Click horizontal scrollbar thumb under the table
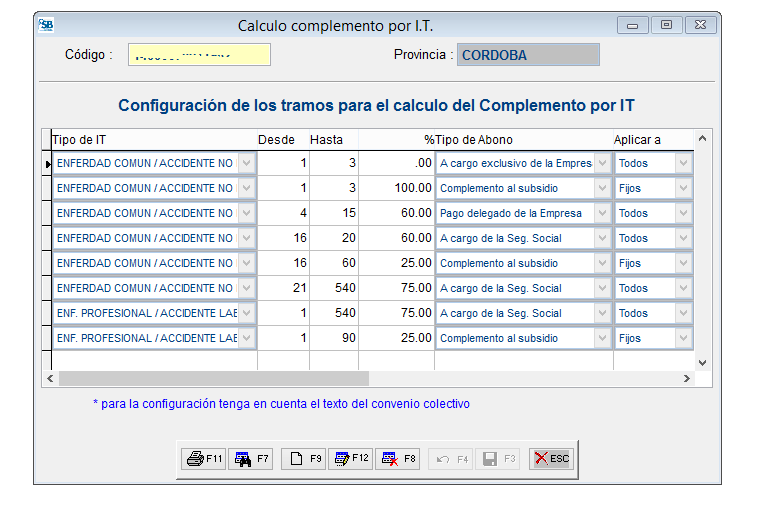The width and height of the screenshot is (759, 513). pos(213,378)
